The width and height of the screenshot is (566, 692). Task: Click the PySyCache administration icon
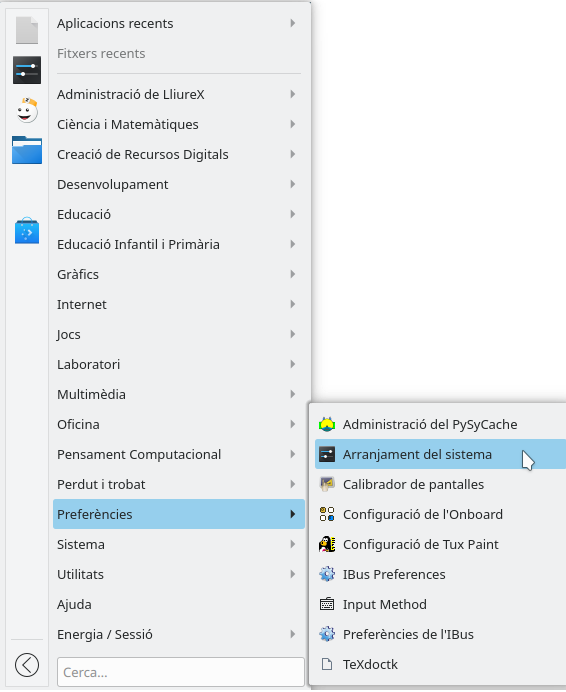[x=327, y=424]
